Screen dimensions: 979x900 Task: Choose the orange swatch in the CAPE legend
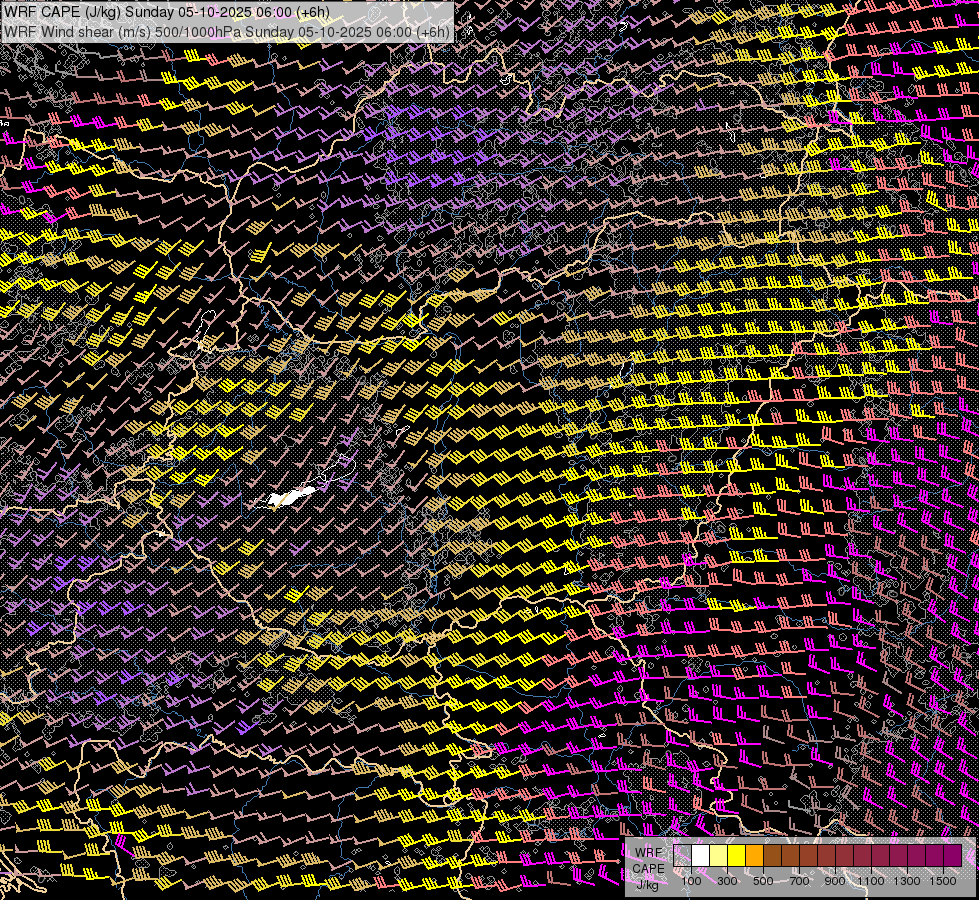pyautogui.click(x=755, y=856)
